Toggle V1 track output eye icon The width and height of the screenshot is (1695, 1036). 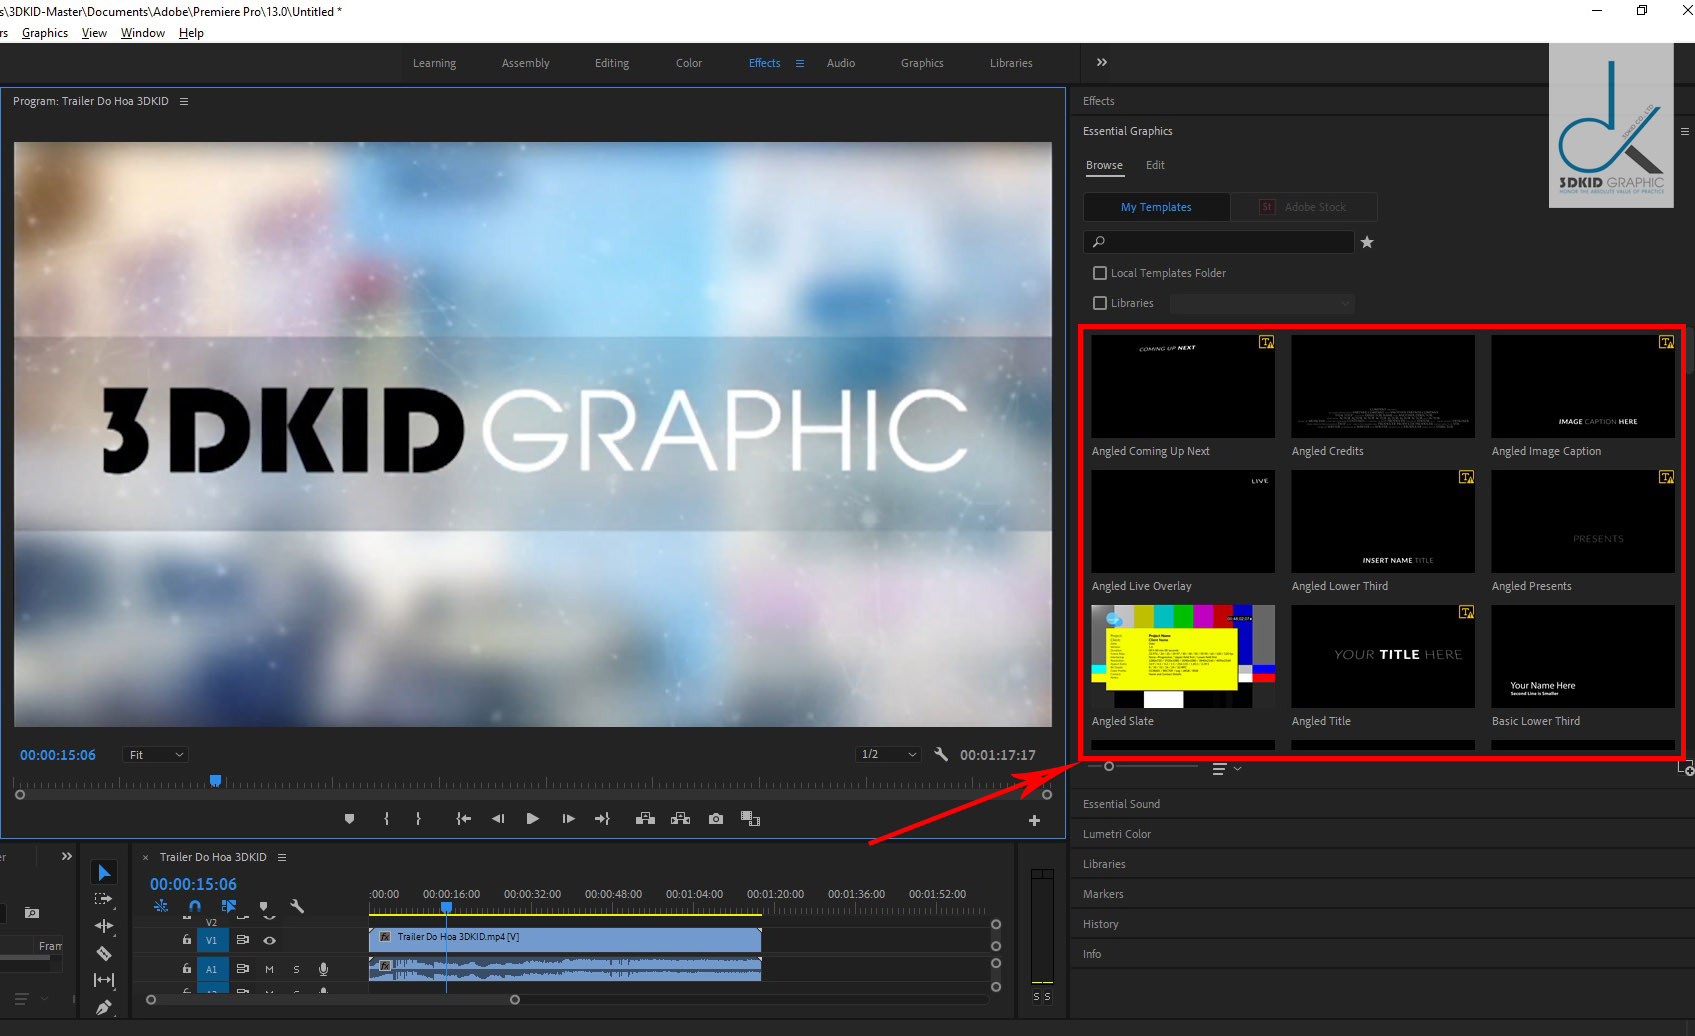pos(269,940)
